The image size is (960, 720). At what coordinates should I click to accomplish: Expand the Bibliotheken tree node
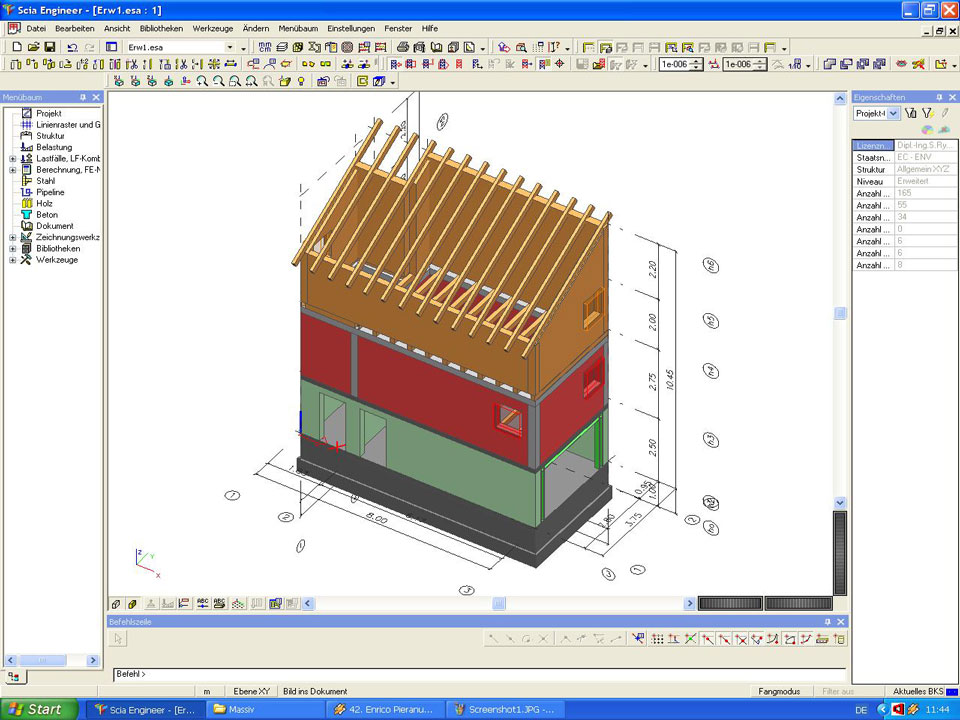pos(13,249)
